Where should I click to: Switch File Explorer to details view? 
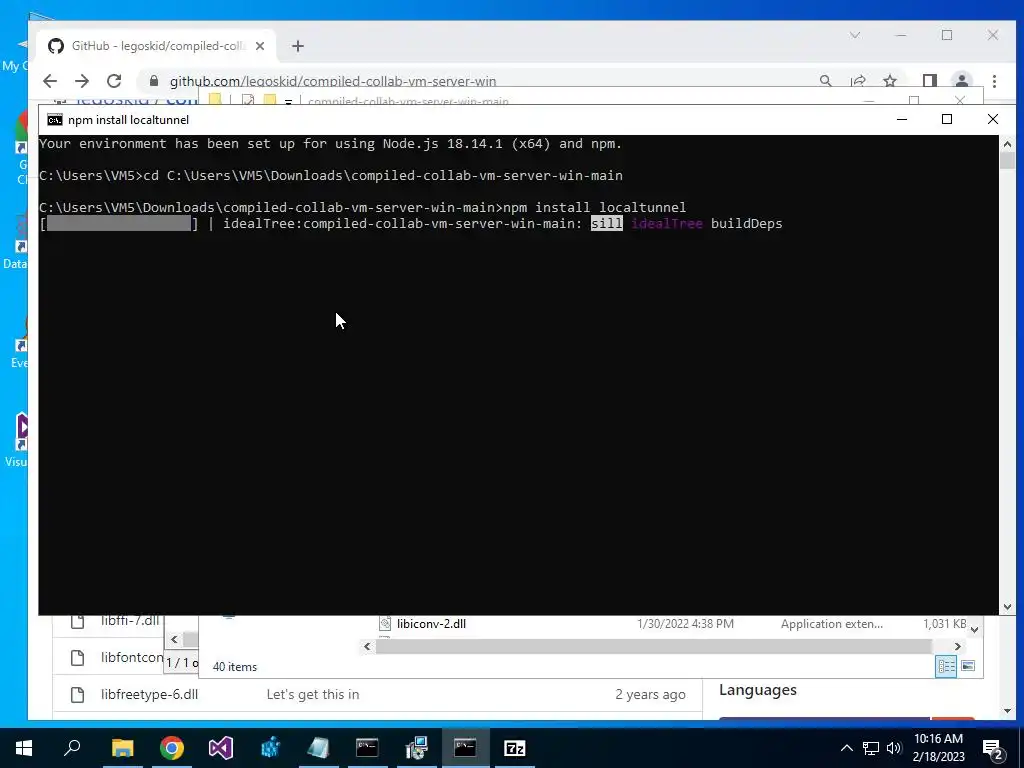[946, 666]
